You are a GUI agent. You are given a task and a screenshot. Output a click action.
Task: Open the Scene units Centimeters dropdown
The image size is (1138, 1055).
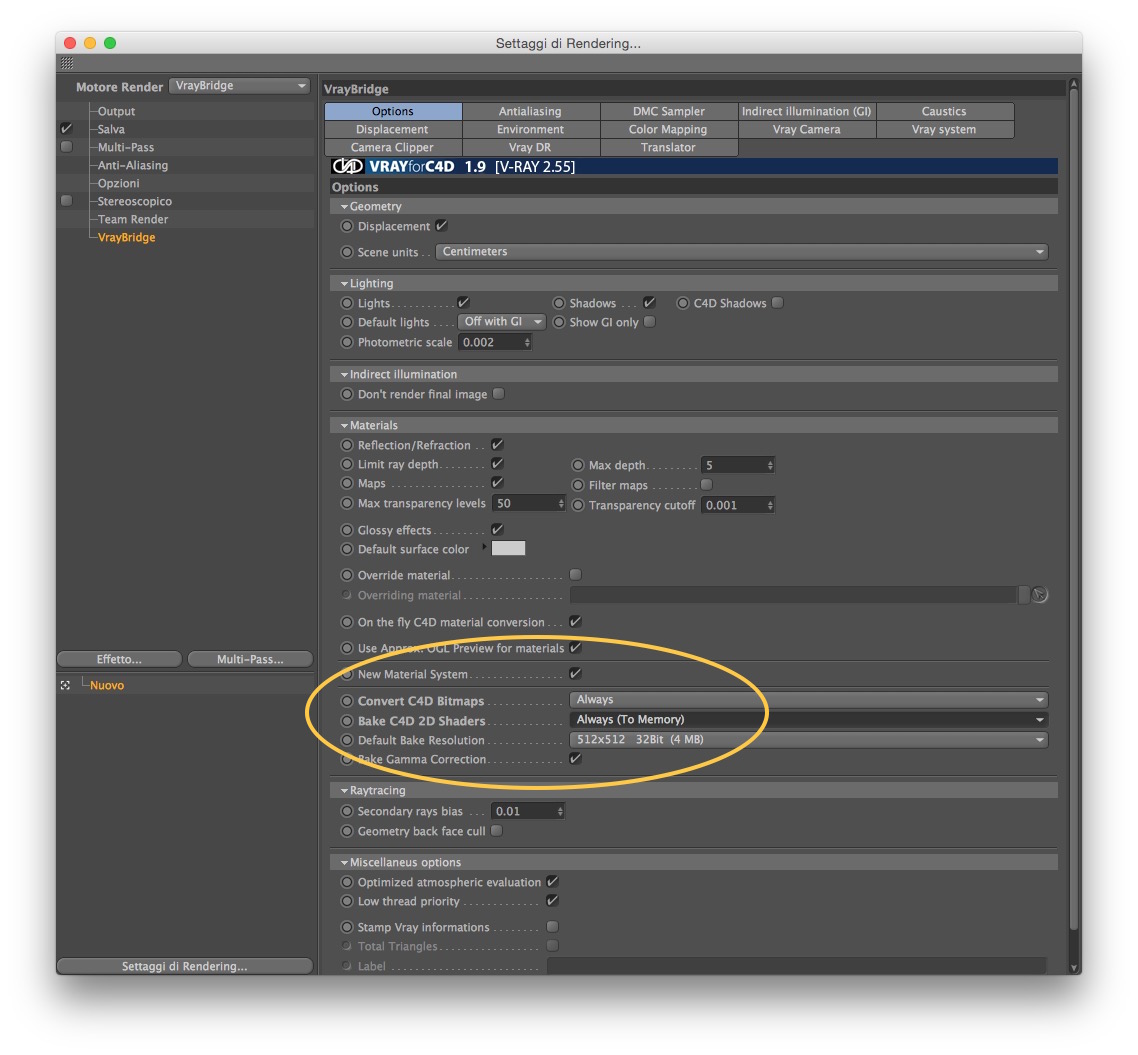click(x=742, y=252)
